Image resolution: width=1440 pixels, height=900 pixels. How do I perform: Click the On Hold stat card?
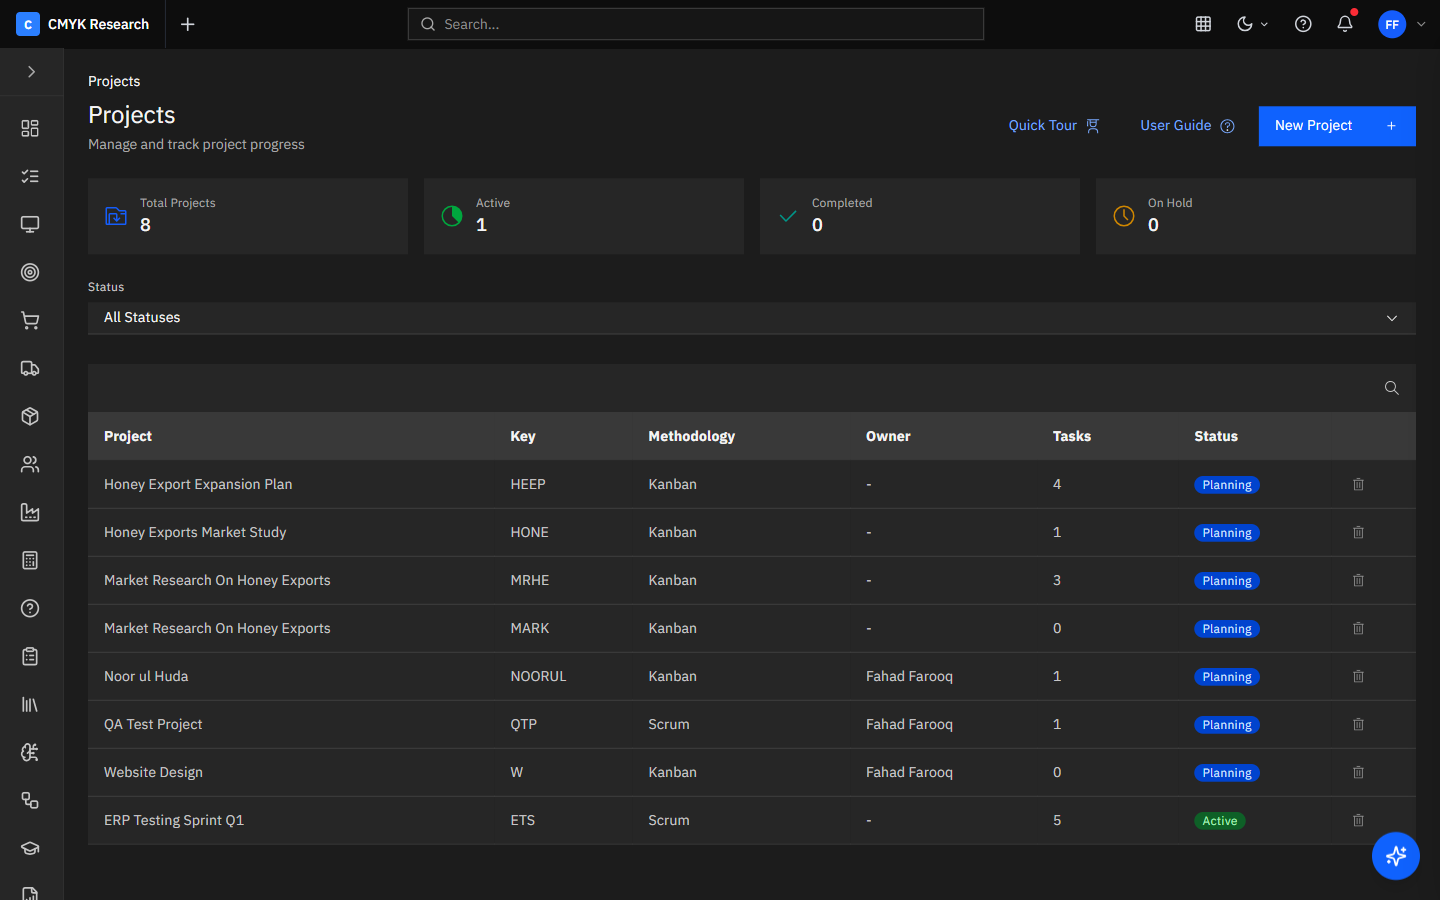tap(1256, 216)
